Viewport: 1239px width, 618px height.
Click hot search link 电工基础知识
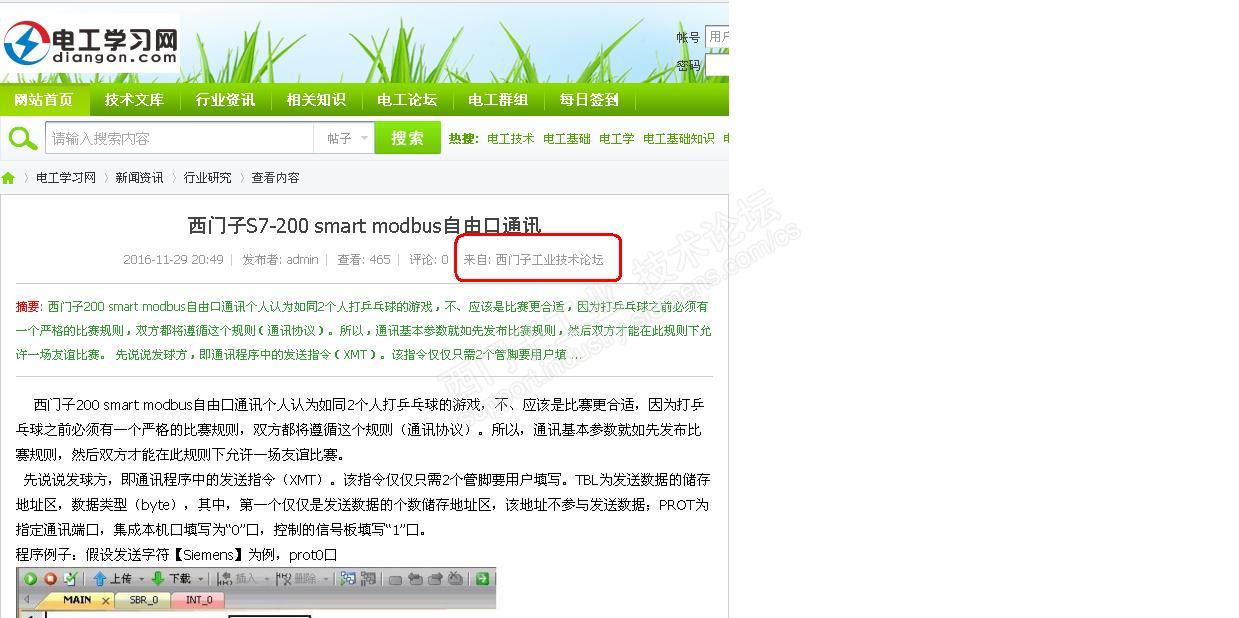coord(679,139)
